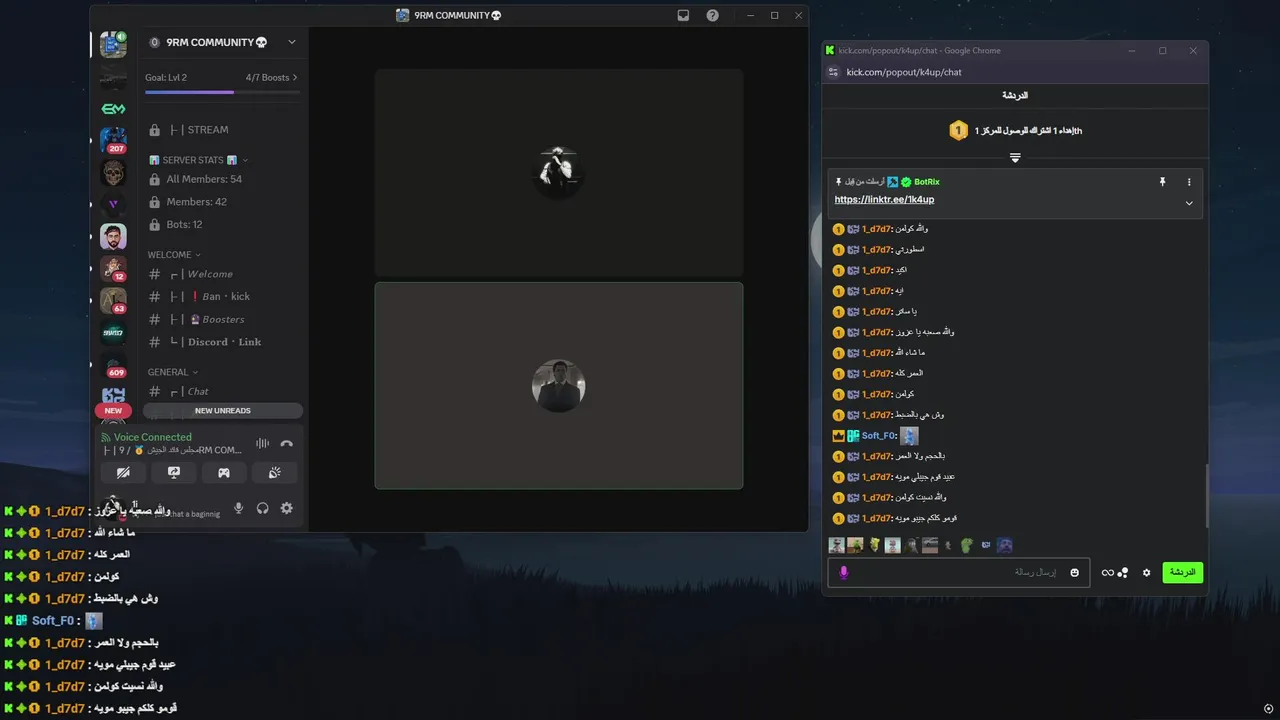The height and width of the screenshot is (720, 1280).
Task: Click the emote image posted by Soft_F0
Action: pos(909,436)
